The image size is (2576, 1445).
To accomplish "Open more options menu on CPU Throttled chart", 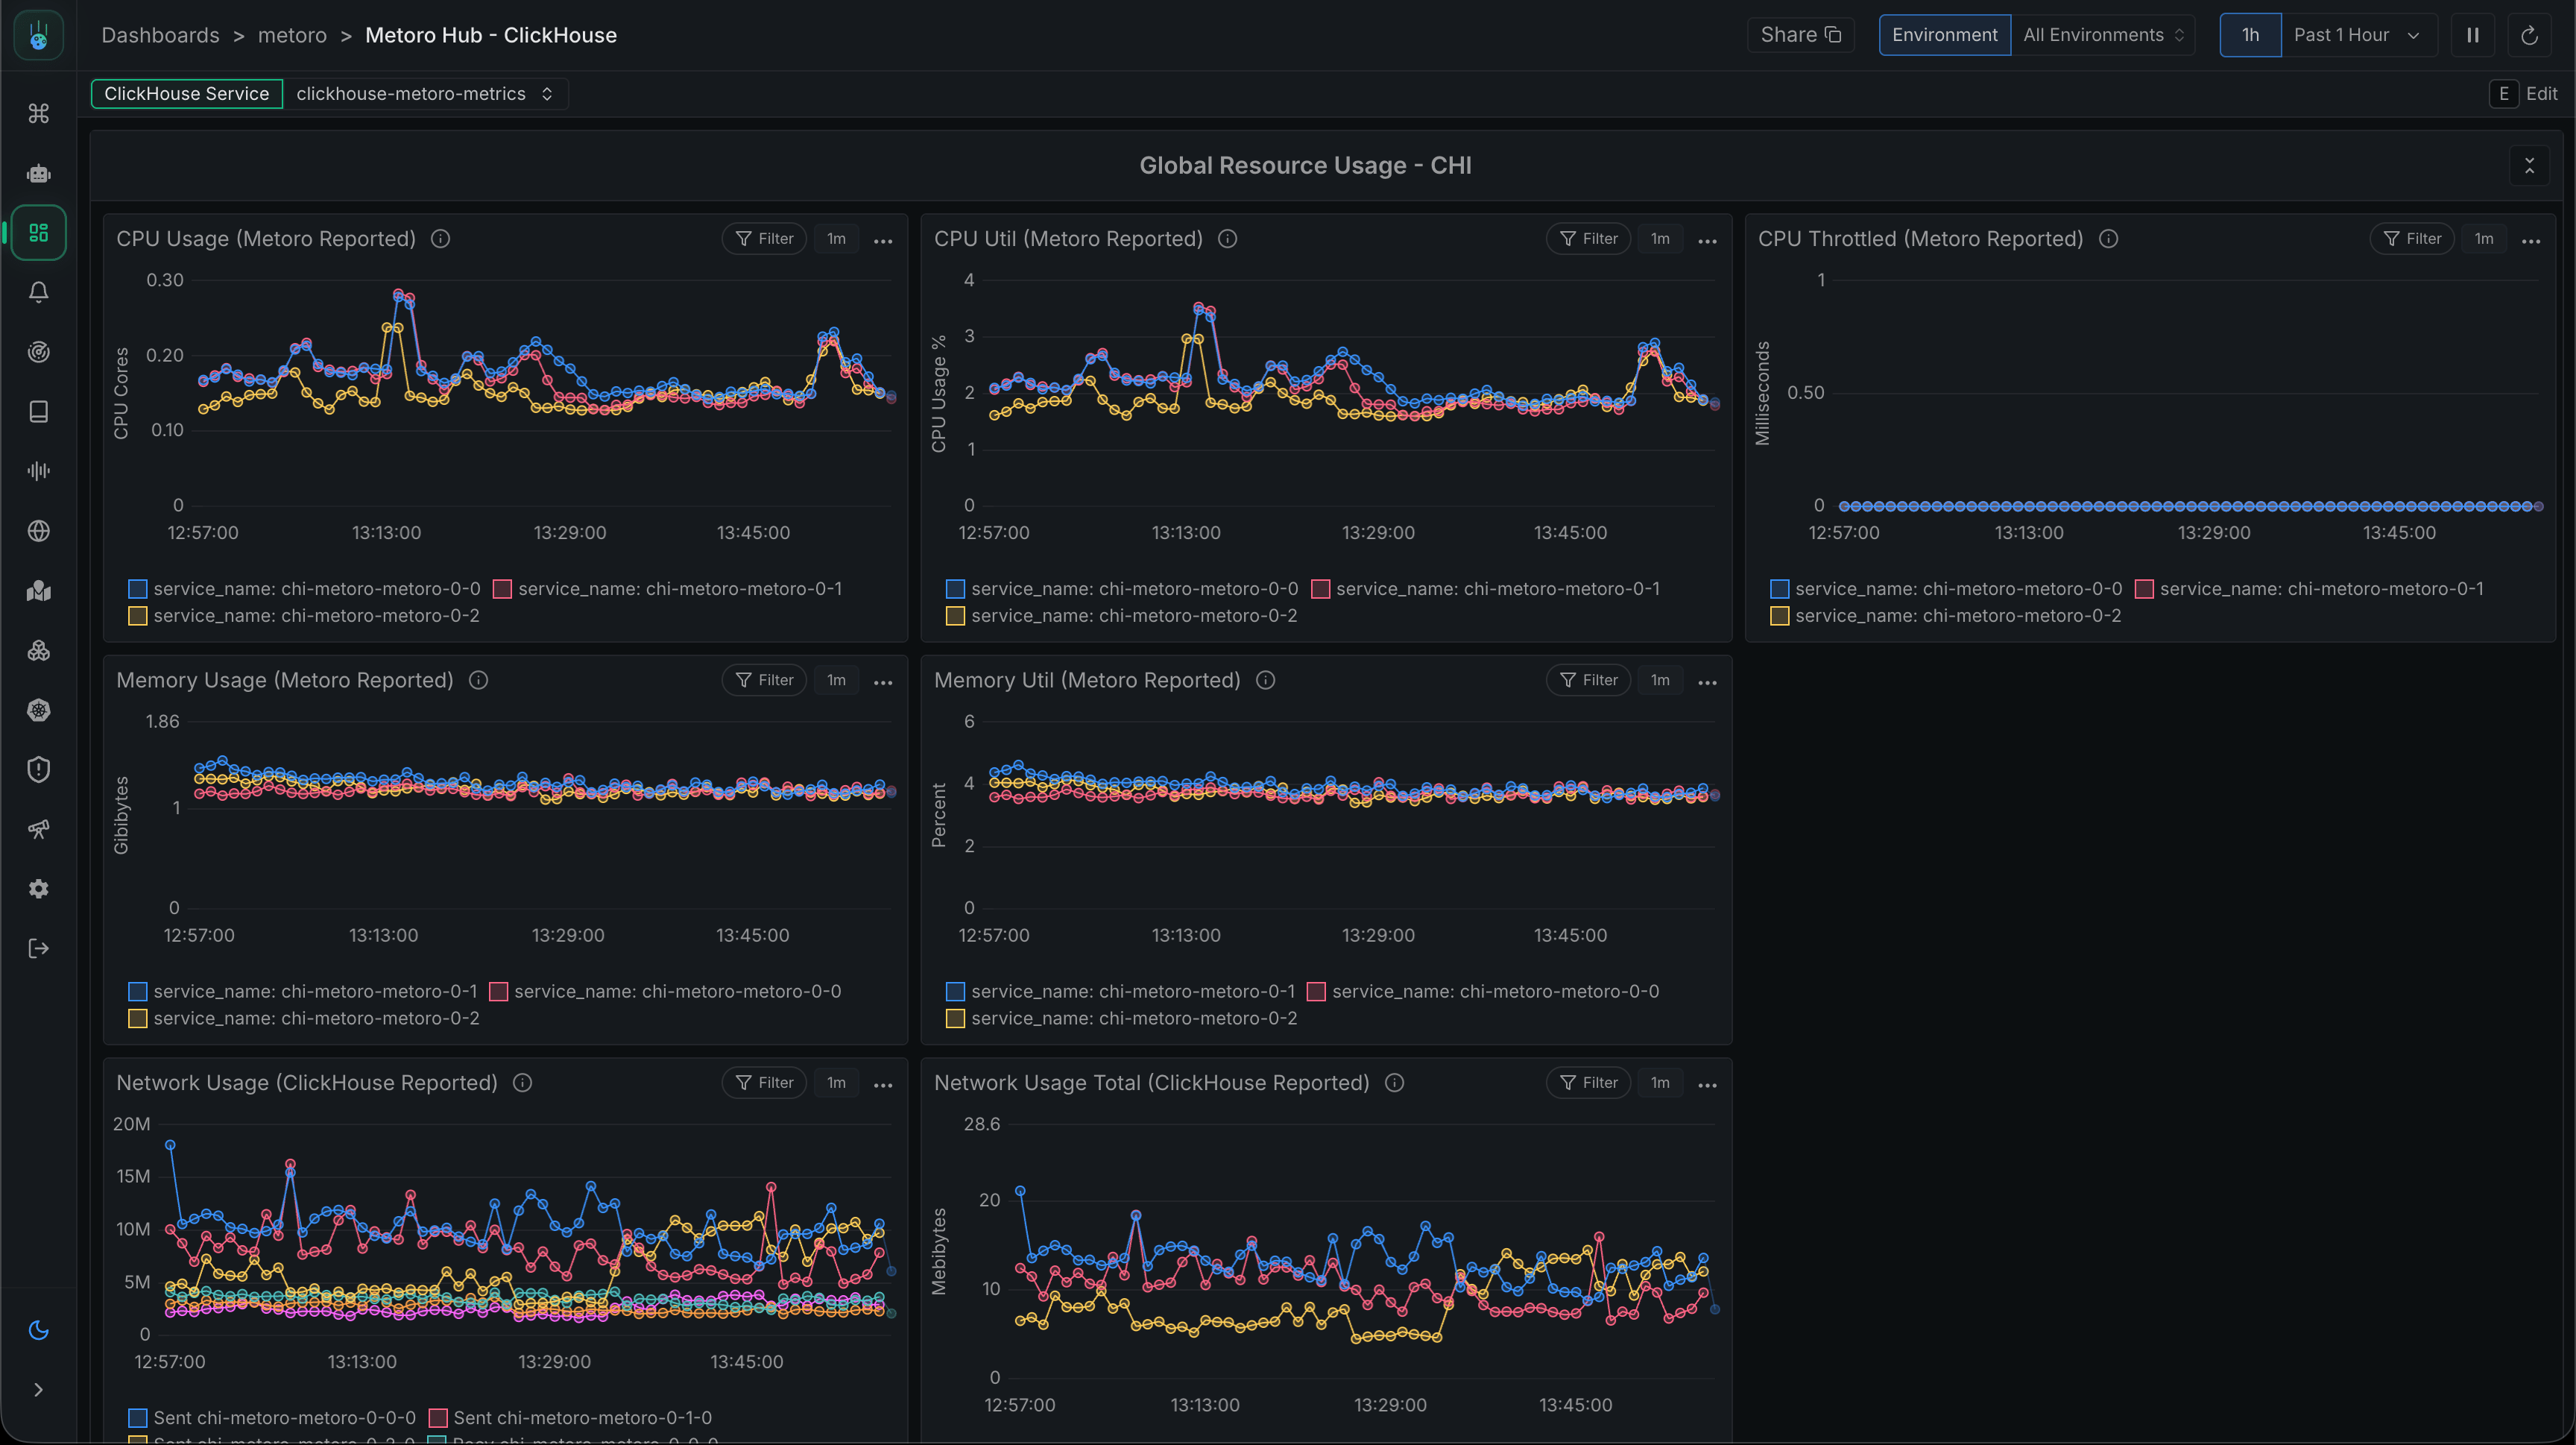I will click(x=2531, y=241).
